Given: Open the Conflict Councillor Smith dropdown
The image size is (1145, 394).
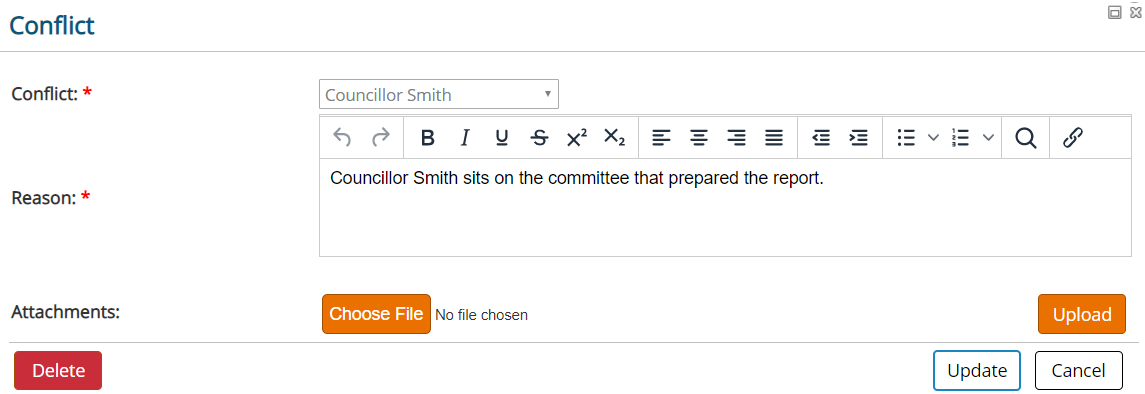Looking at the screenshot, I should tap(439, 95).
